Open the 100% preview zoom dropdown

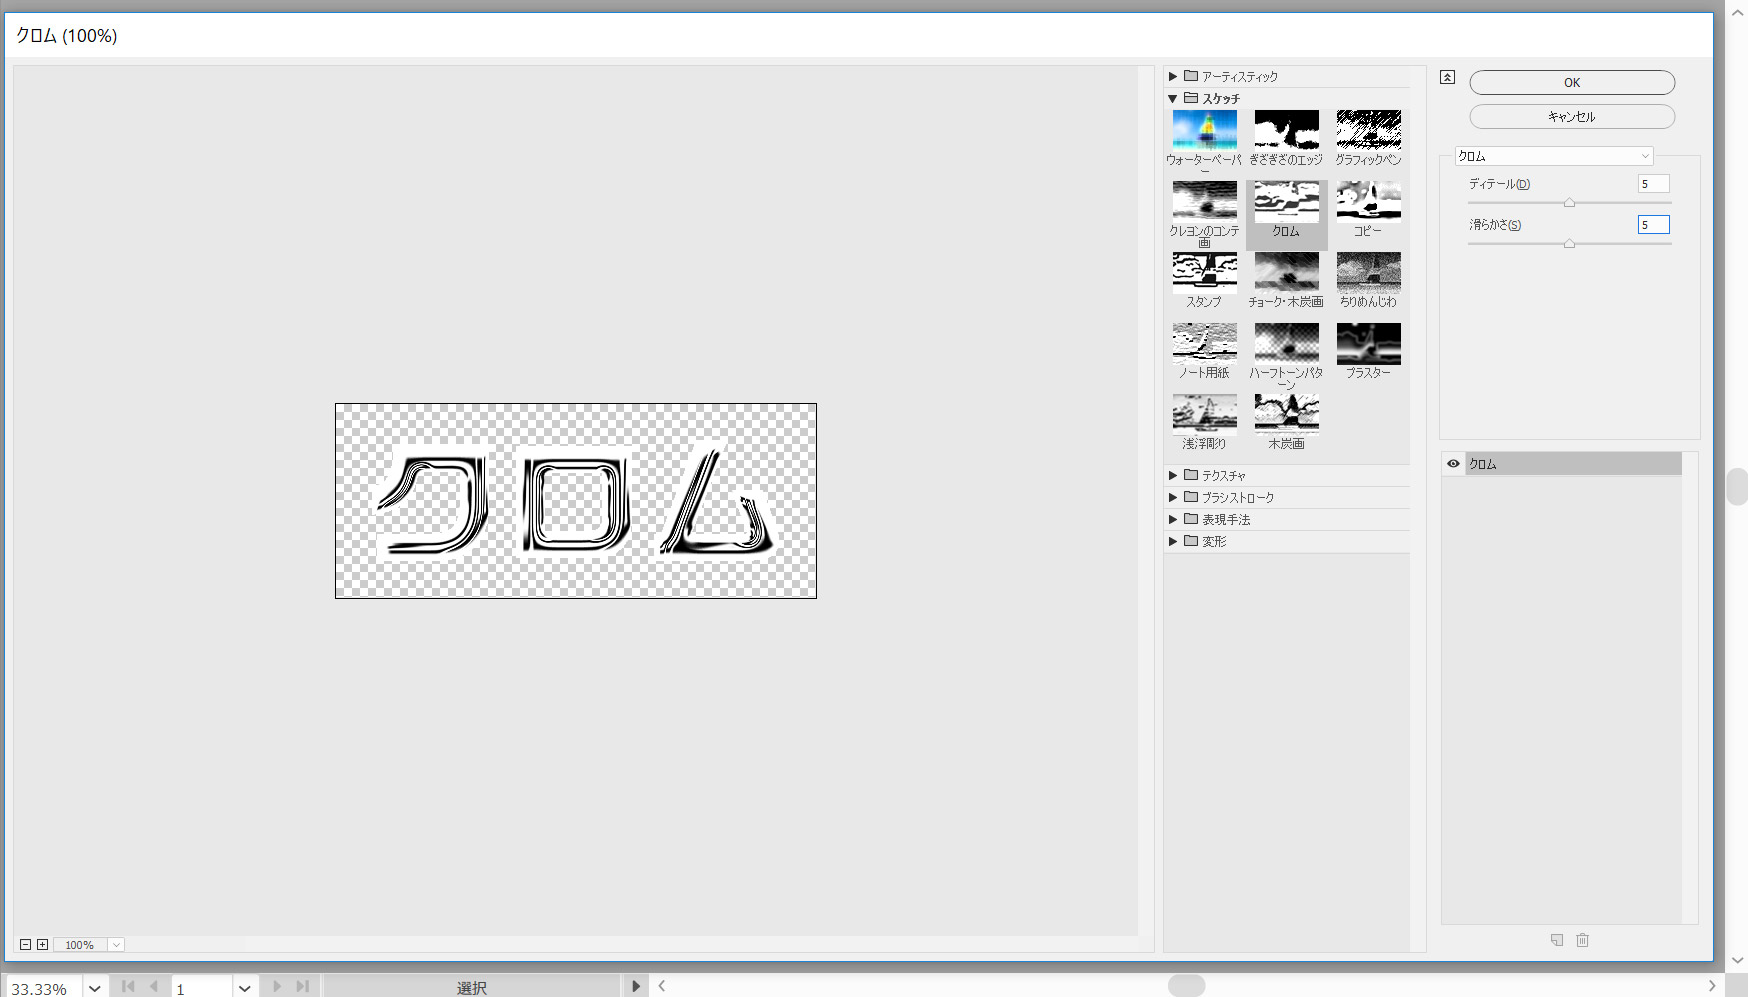point(116,945)
